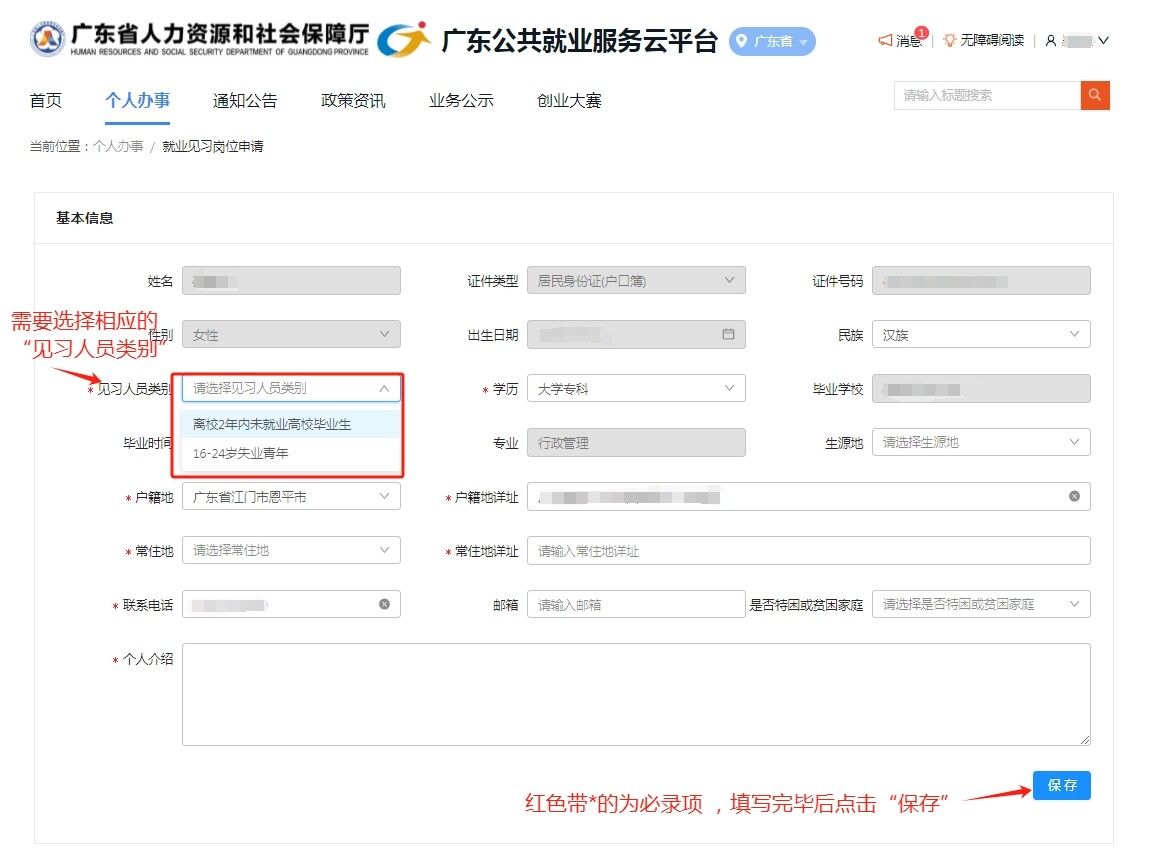This screenshot has width=1174, height=865.
Task: Go to the 首页 tab
Action: point(46,100)
